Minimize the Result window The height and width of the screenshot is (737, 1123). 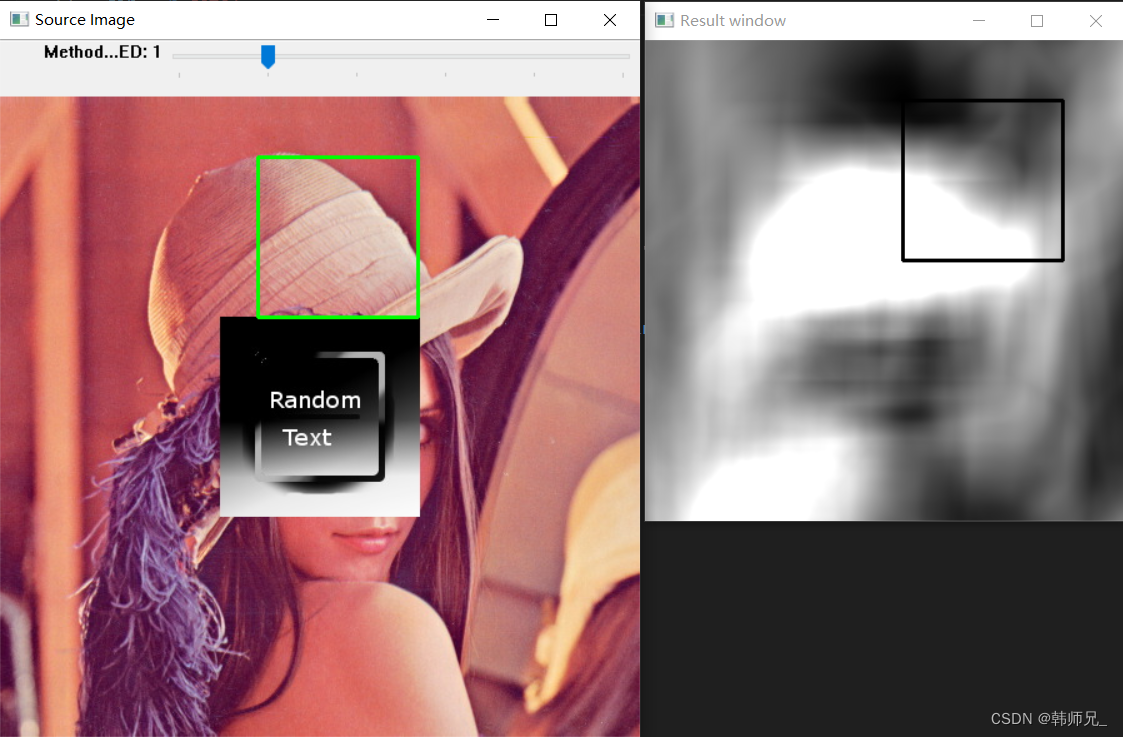click(978, 20)
